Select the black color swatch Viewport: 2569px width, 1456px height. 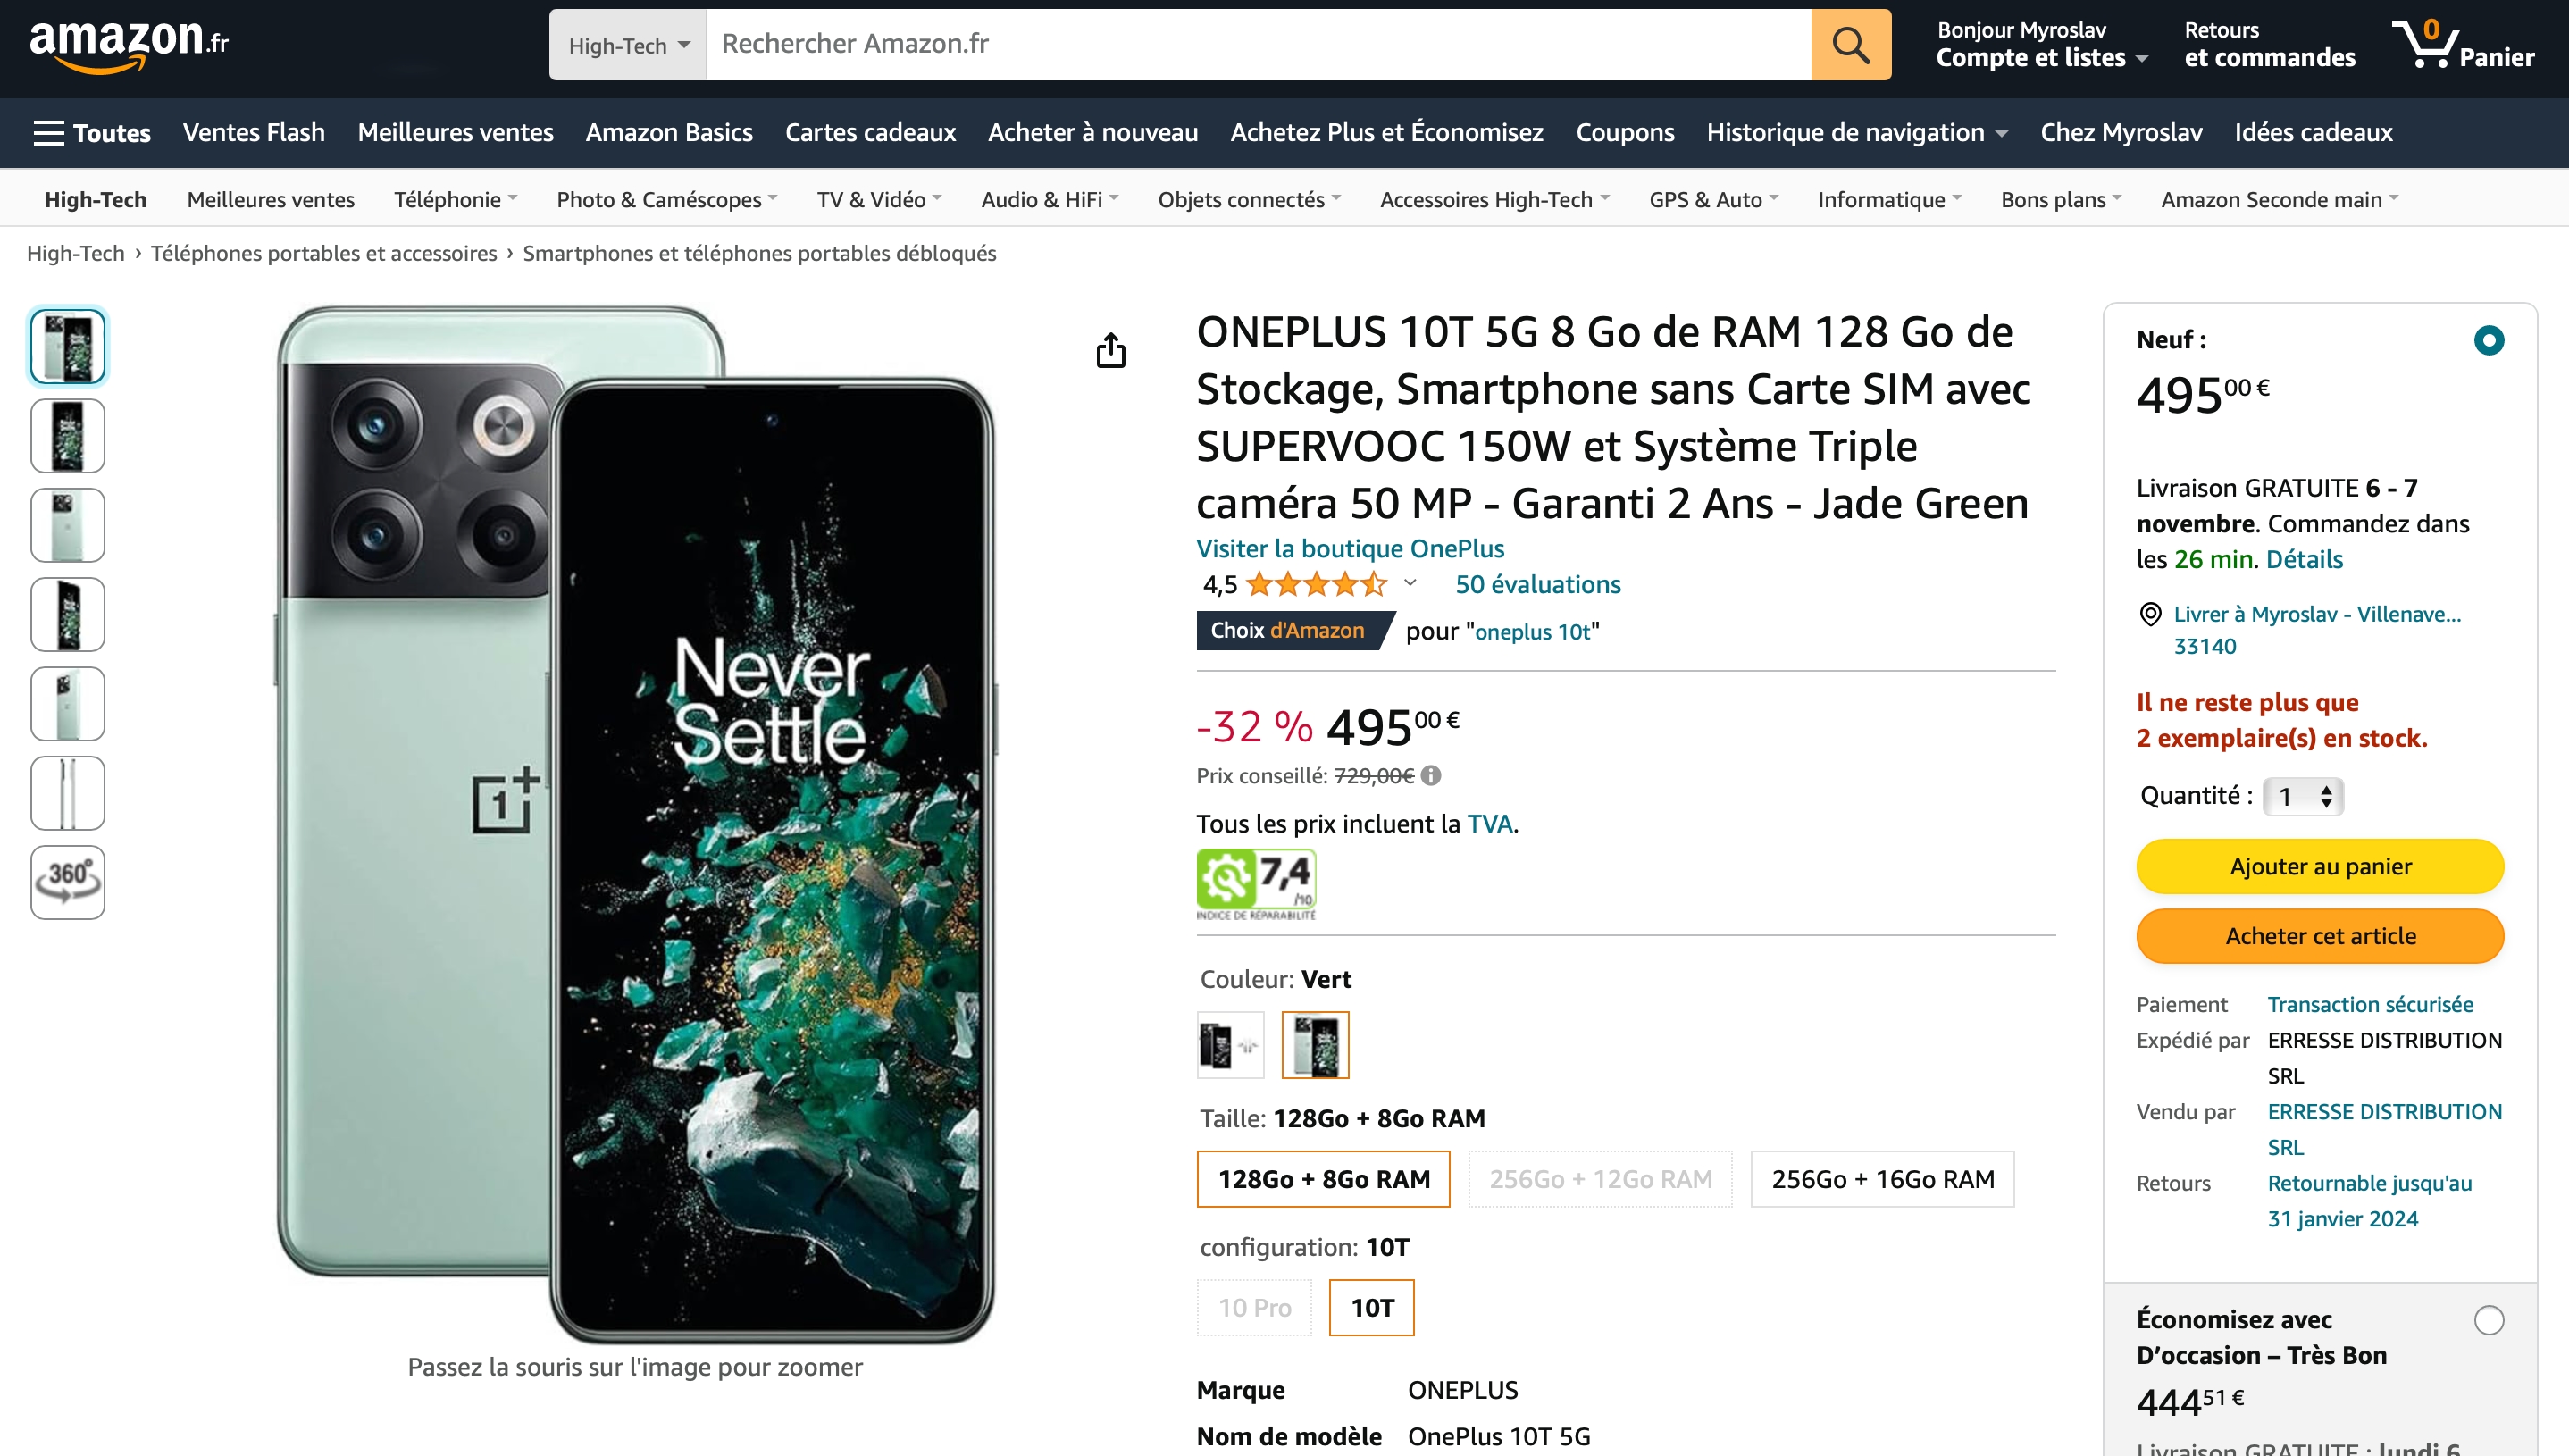click(x=1230, y=1045)
